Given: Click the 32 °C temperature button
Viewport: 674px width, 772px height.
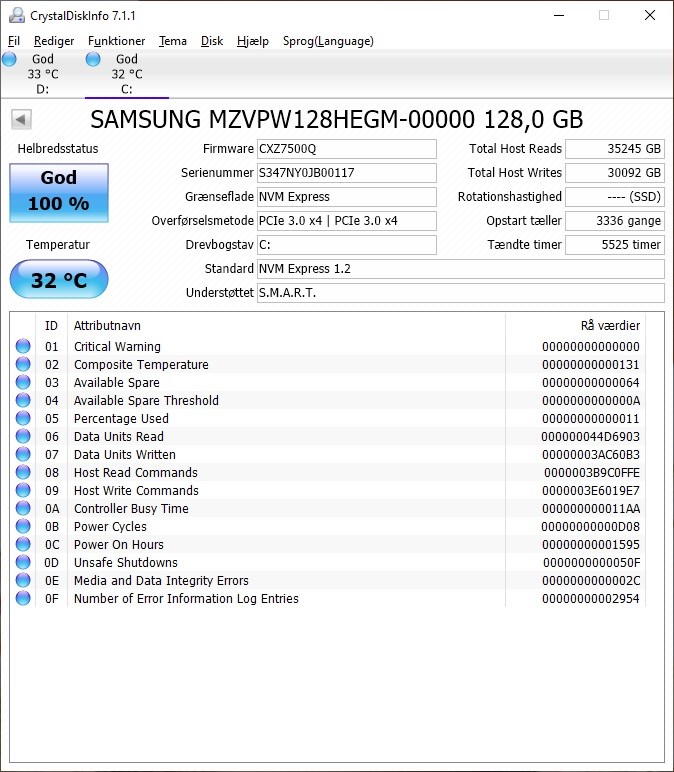Looking at the screenshot, I should tap(59, 280).
